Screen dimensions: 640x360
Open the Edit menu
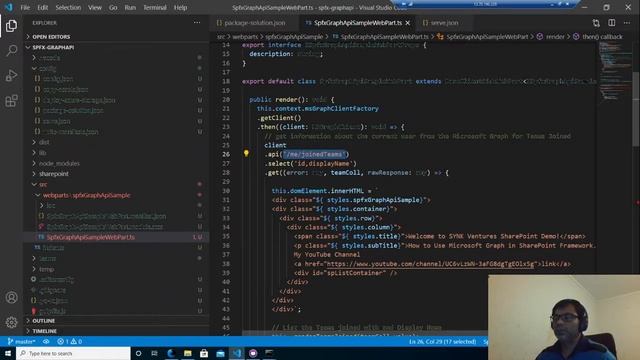click(42, 7)
